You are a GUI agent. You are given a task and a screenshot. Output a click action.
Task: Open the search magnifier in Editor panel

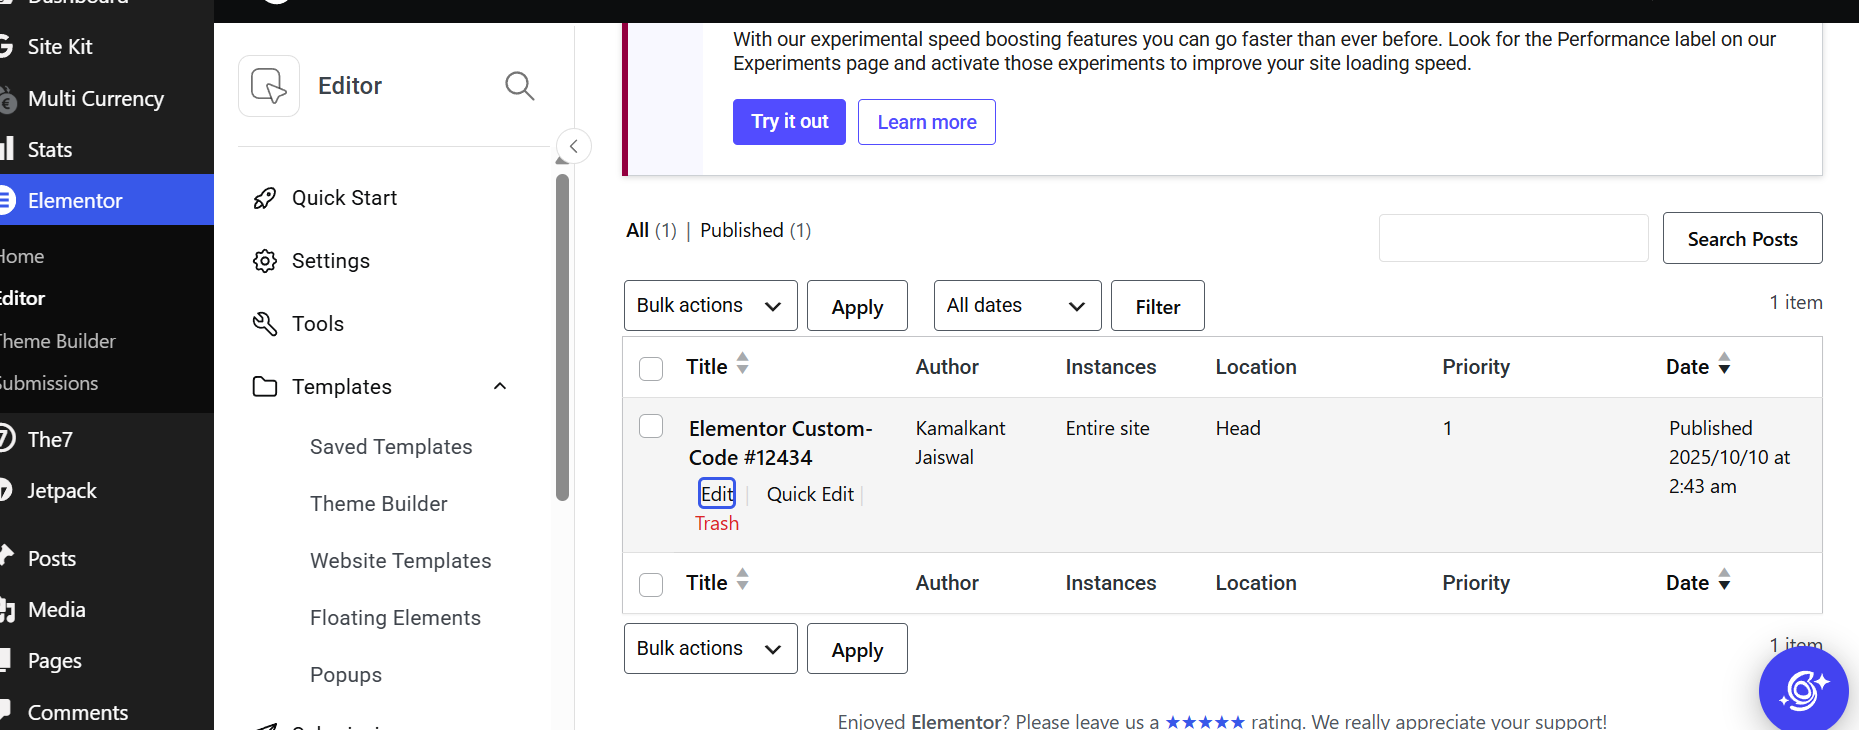[519, 86]
